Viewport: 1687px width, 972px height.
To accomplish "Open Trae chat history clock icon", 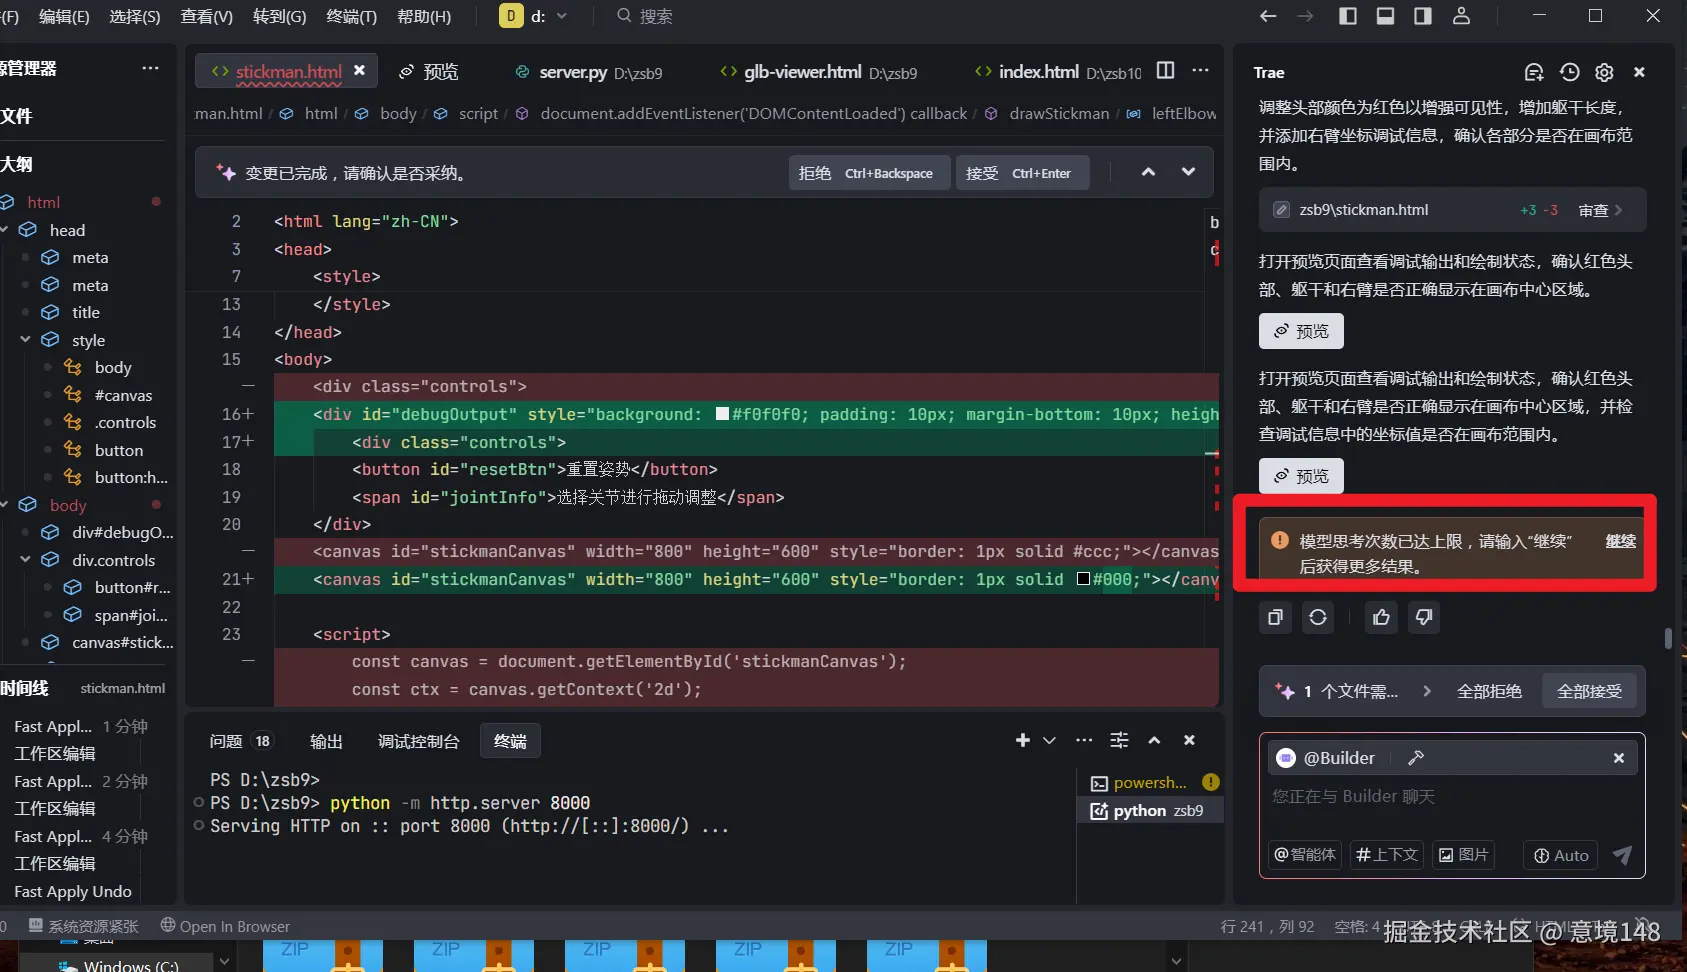I will point(1569,72).
